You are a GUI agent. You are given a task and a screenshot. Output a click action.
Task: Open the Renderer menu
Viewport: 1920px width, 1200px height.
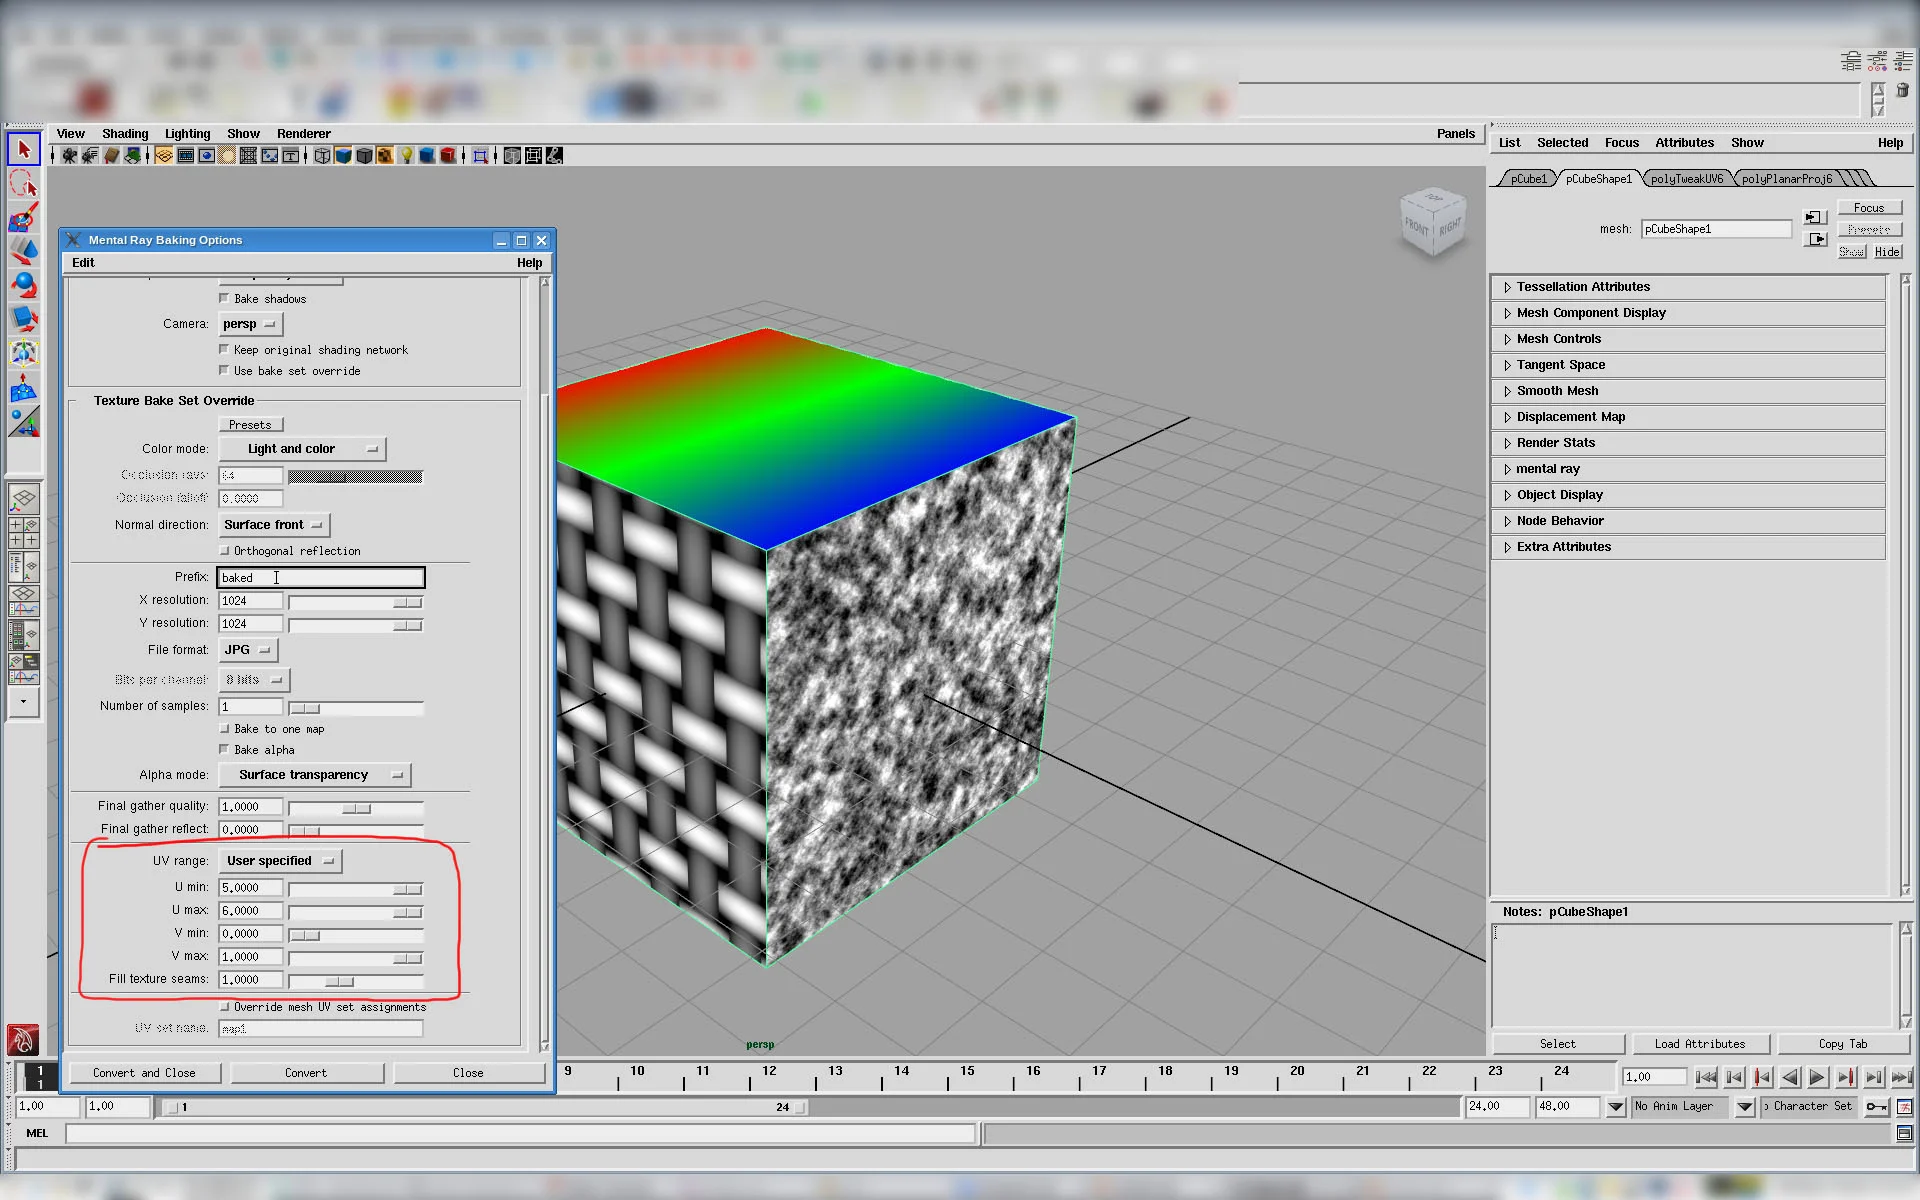[304, 134]
